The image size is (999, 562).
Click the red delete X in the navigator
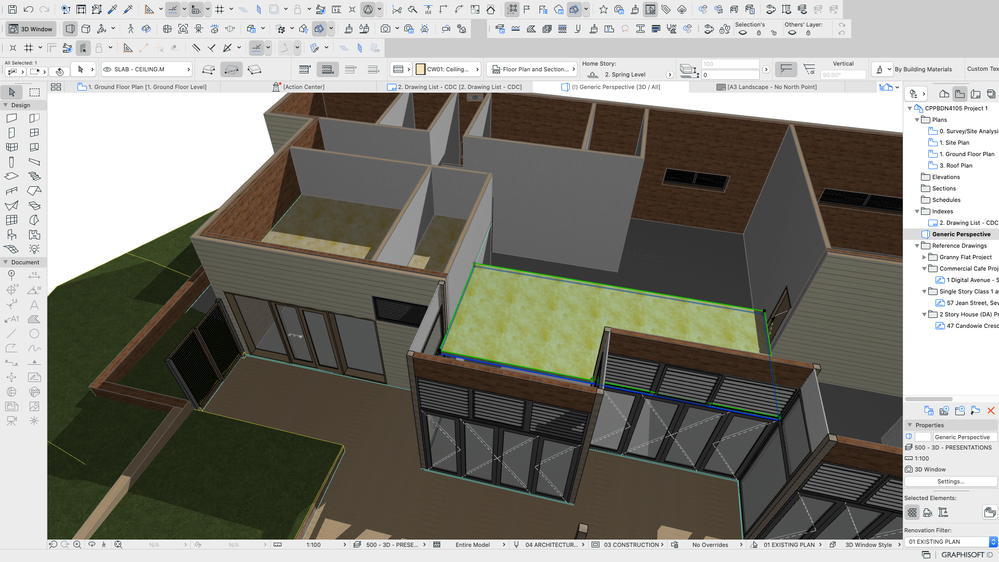(x=991, y=410)
